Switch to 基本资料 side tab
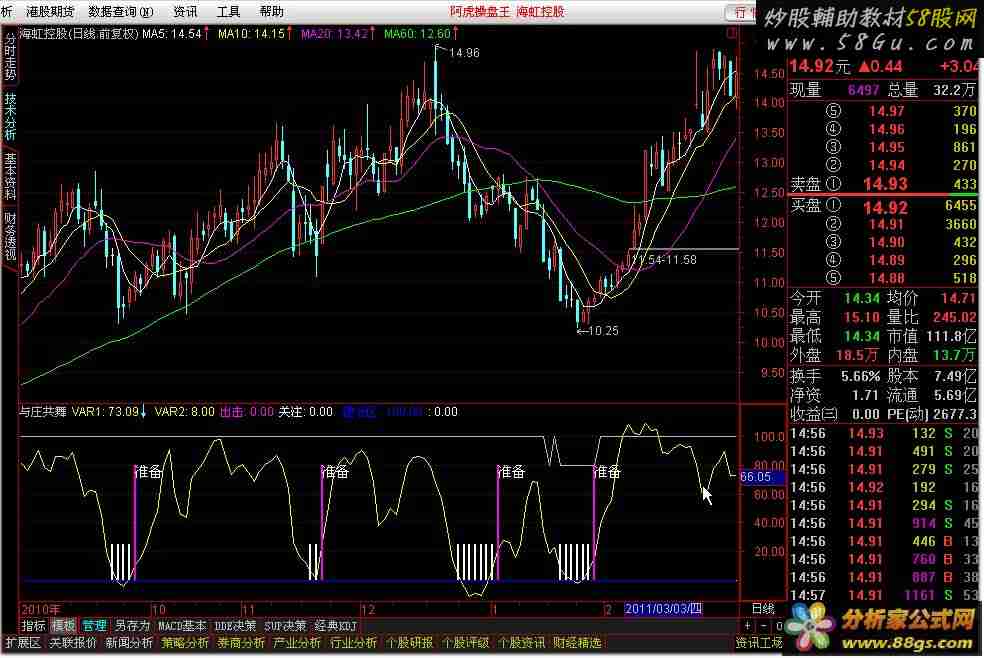The height and width of the screenshot is (658, 984). click(10, 176)
